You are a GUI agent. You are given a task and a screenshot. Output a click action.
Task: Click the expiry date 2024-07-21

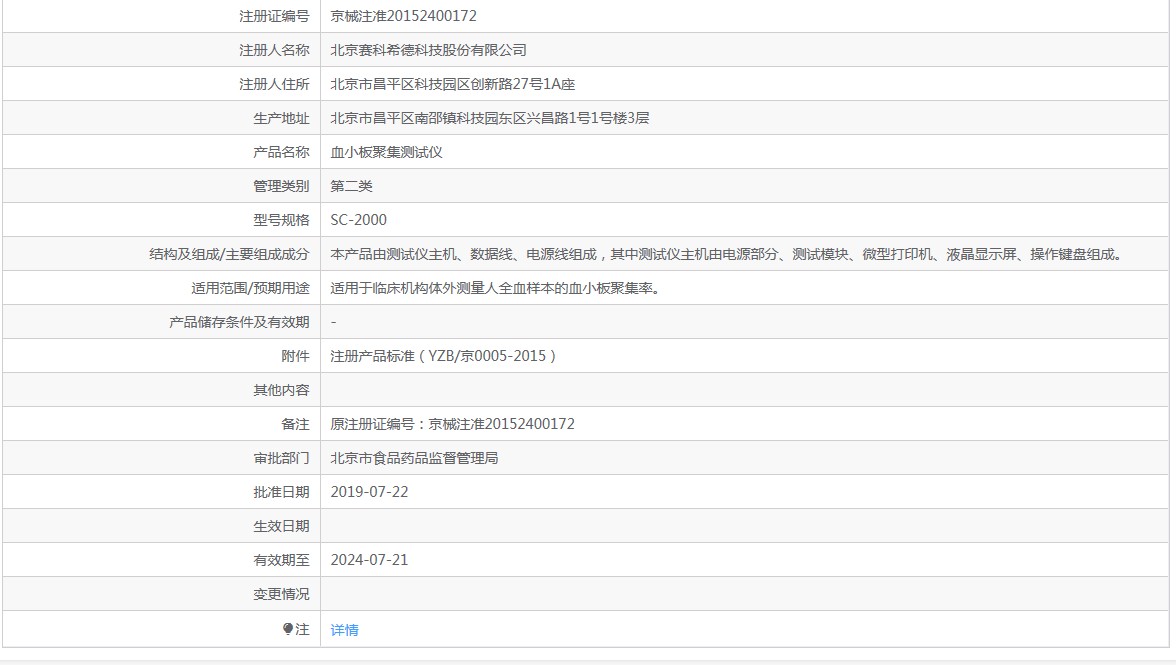click(369, 560)
